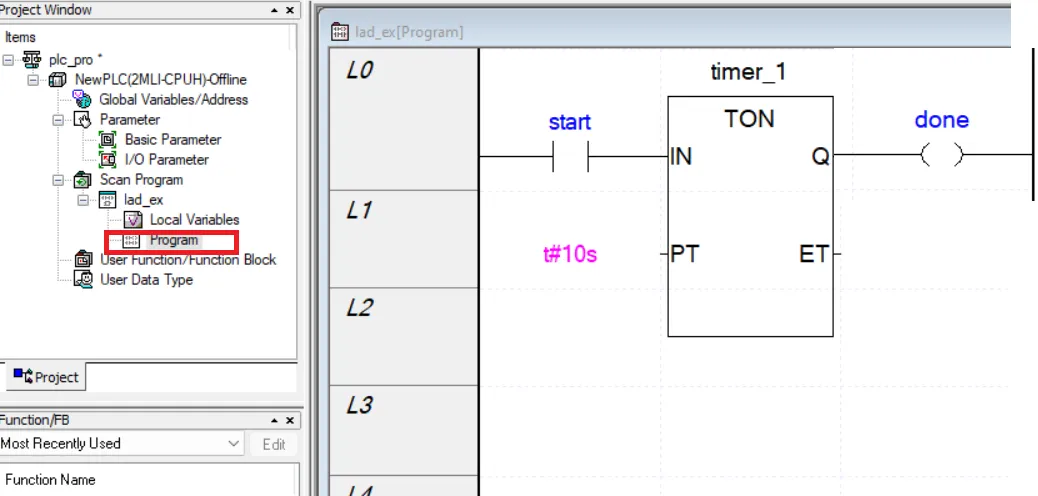Click the lad_ex[Program] window title
1038x496 pixels.
pyautogui.click(x=409, y=32)
